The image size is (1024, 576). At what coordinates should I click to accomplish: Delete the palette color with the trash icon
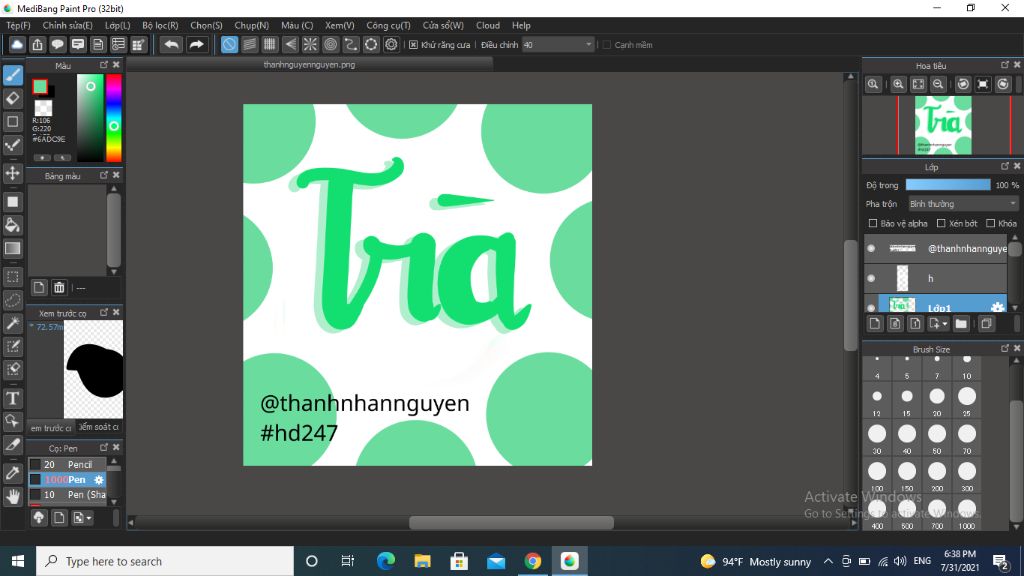[59, 287]
